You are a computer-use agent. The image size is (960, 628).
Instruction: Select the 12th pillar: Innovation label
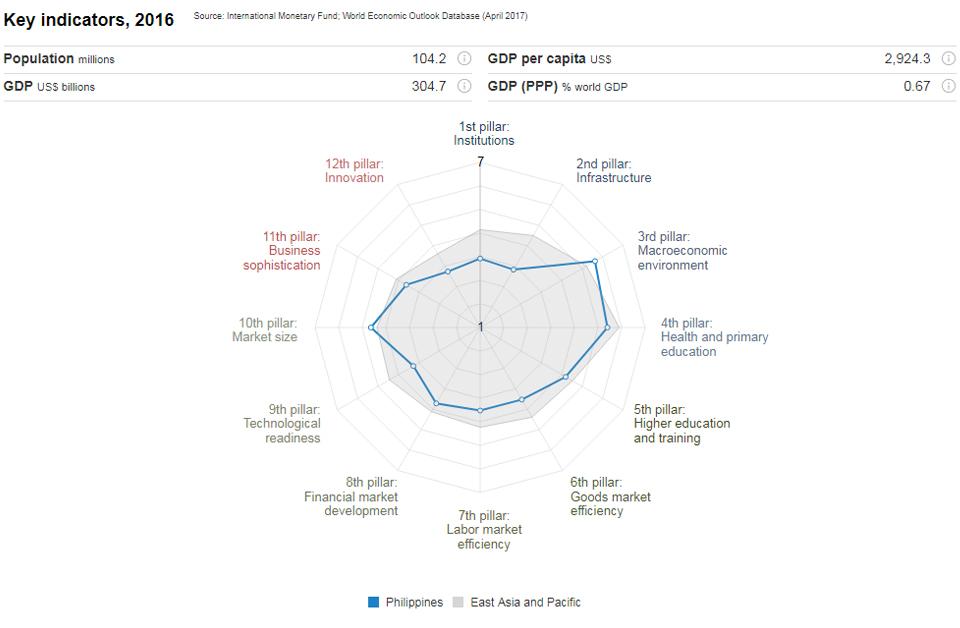tap(354, 171)
